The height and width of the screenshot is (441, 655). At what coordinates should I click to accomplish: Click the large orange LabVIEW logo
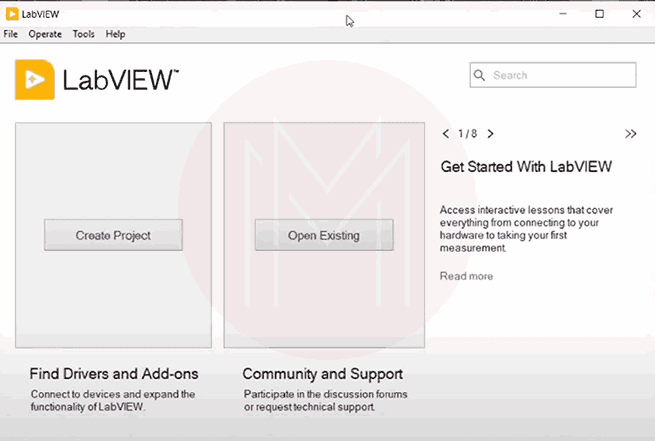click(35, 80)
